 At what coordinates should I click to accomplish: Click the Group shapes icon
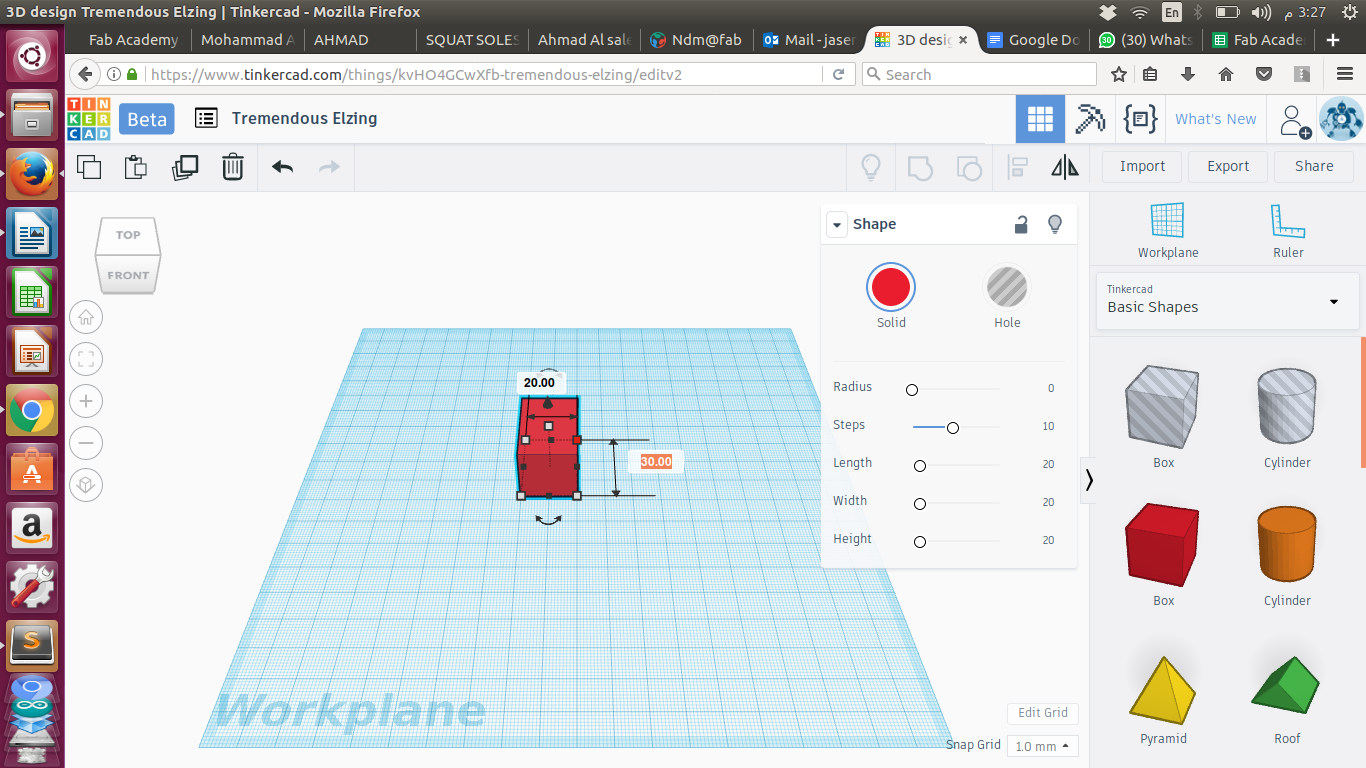tap(920, 167)
